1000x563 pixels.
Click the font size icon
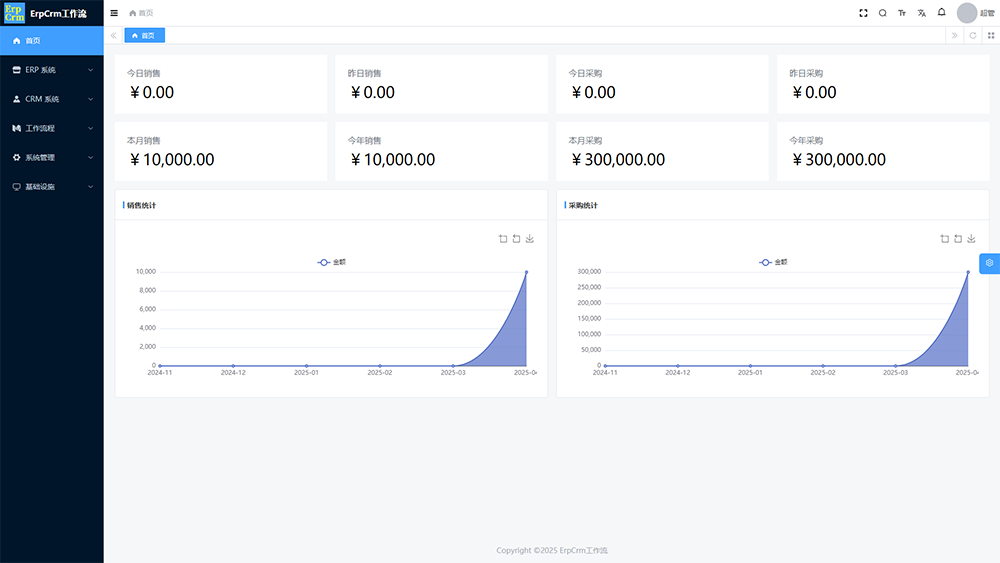(x=902, y=13)
